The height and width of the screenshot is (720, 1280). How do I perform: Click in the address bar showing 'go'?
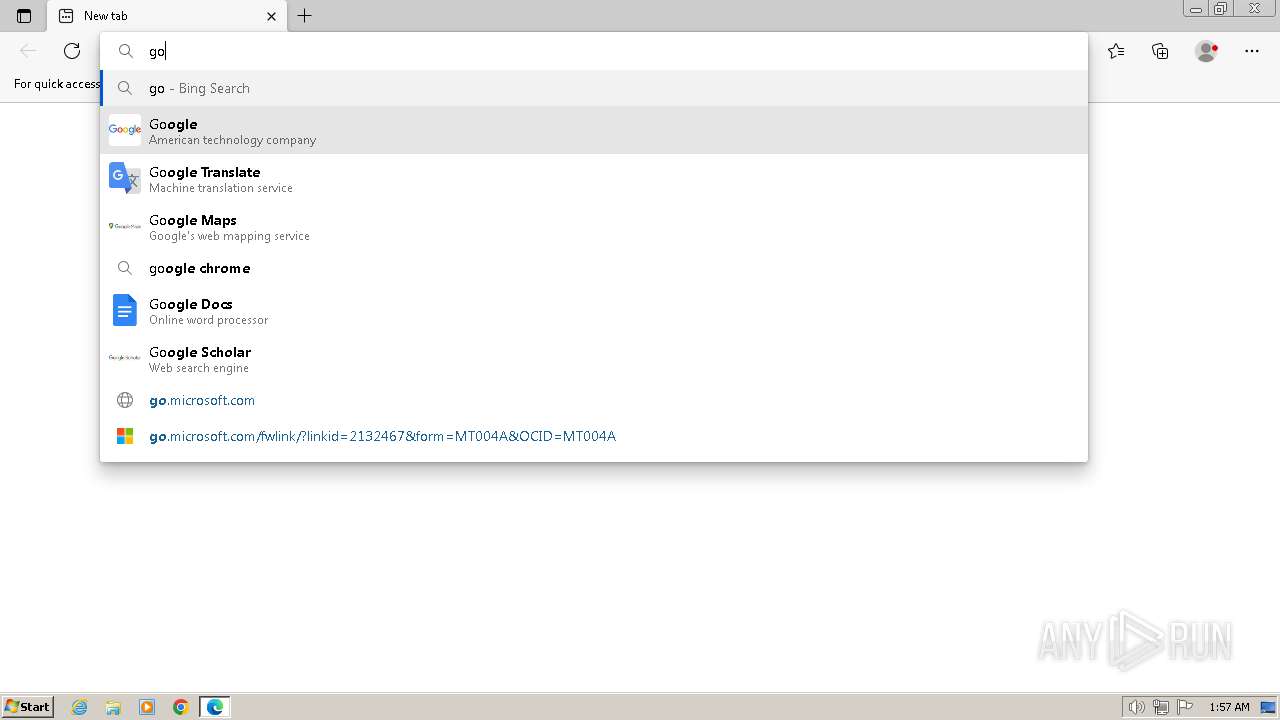point(594,51)
